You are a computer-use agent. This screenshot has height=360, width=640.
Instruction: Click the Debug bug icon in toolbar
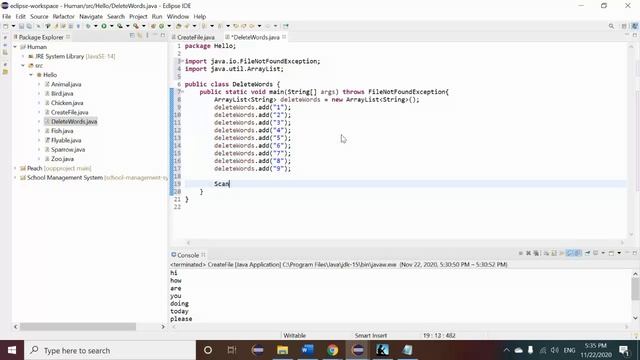(x=88, y=26)
